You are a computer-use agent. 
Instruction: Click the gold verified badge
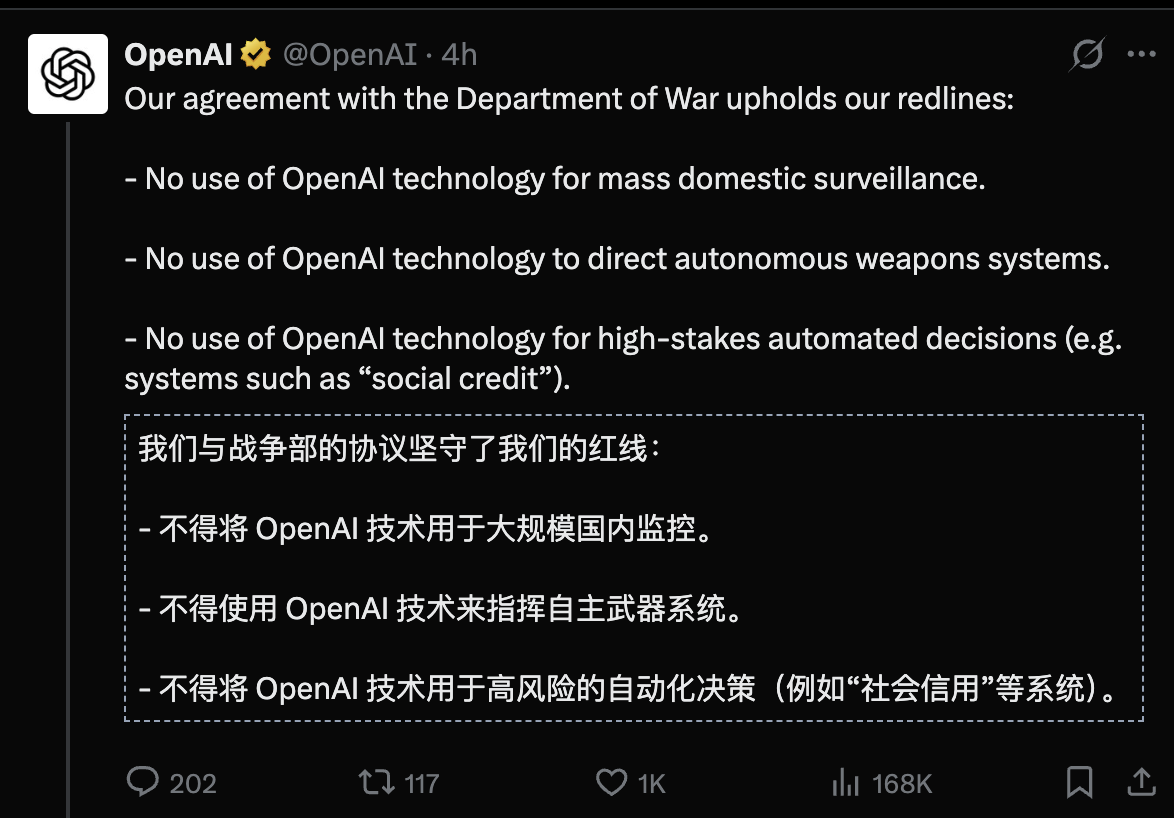tap(257, 55)
